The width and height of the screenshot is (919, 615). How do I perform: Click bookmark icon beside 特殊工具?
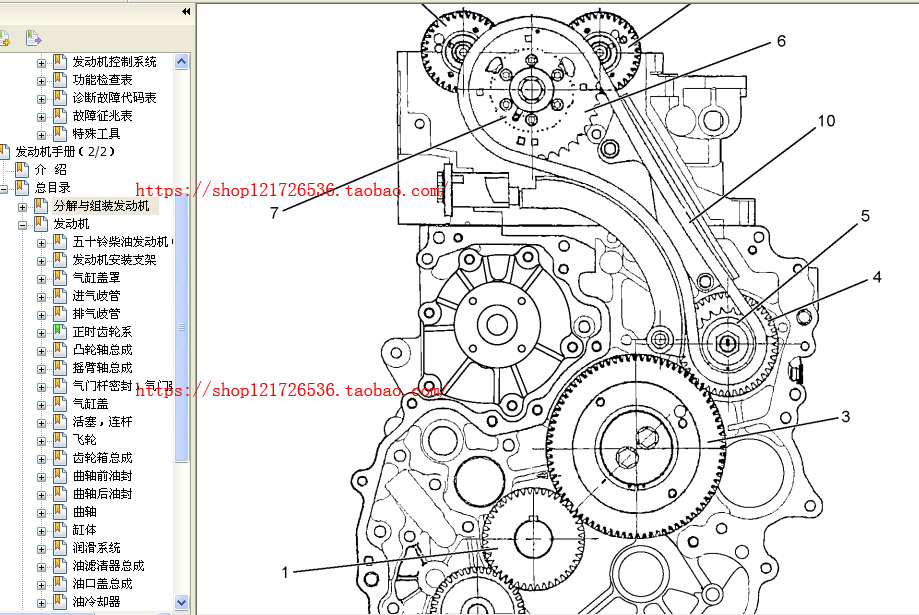60,134
